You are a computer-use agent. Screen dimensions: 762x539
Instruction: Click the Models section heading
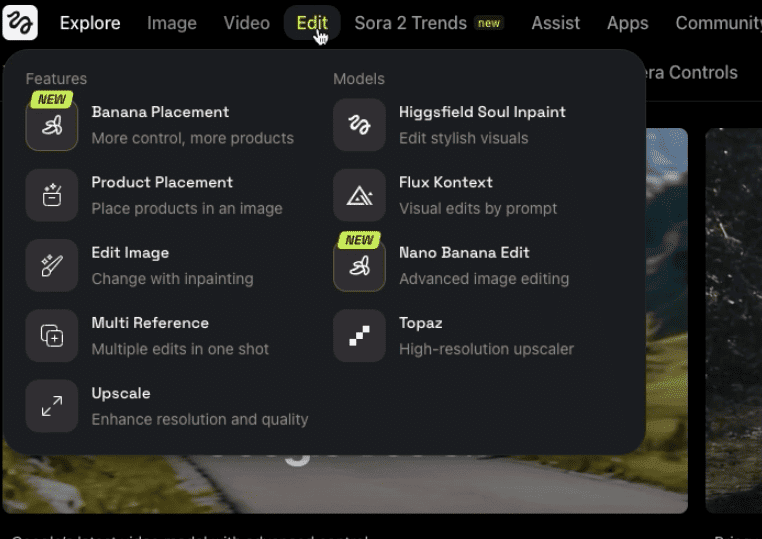pyautogui.click(x=359, y=79)
